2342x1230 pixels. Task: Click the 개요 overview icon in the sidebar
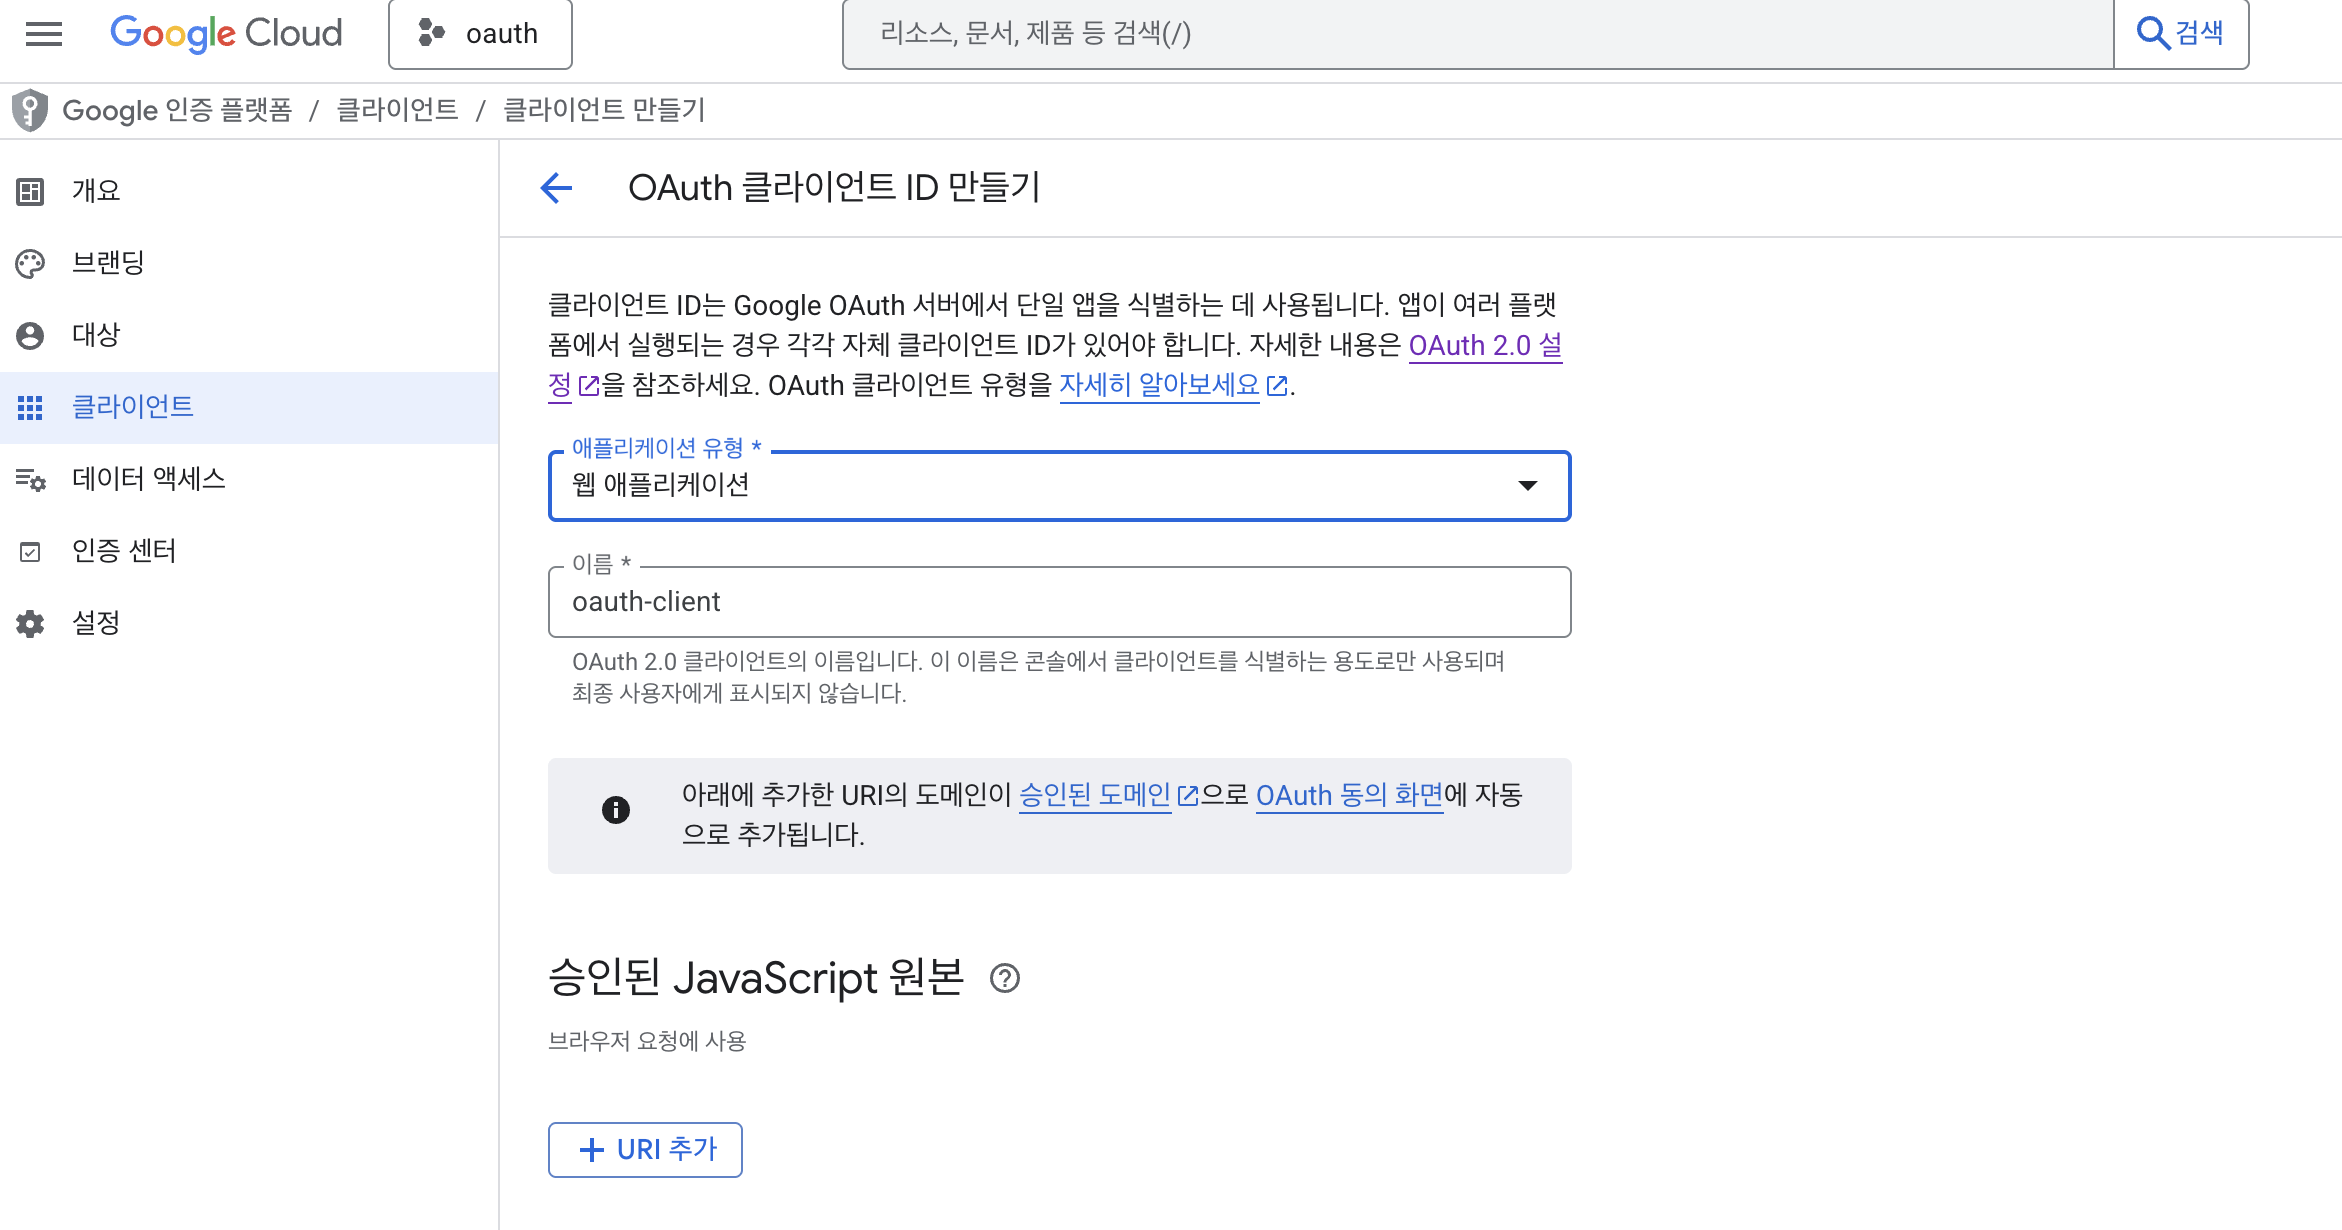pos(30,191)
